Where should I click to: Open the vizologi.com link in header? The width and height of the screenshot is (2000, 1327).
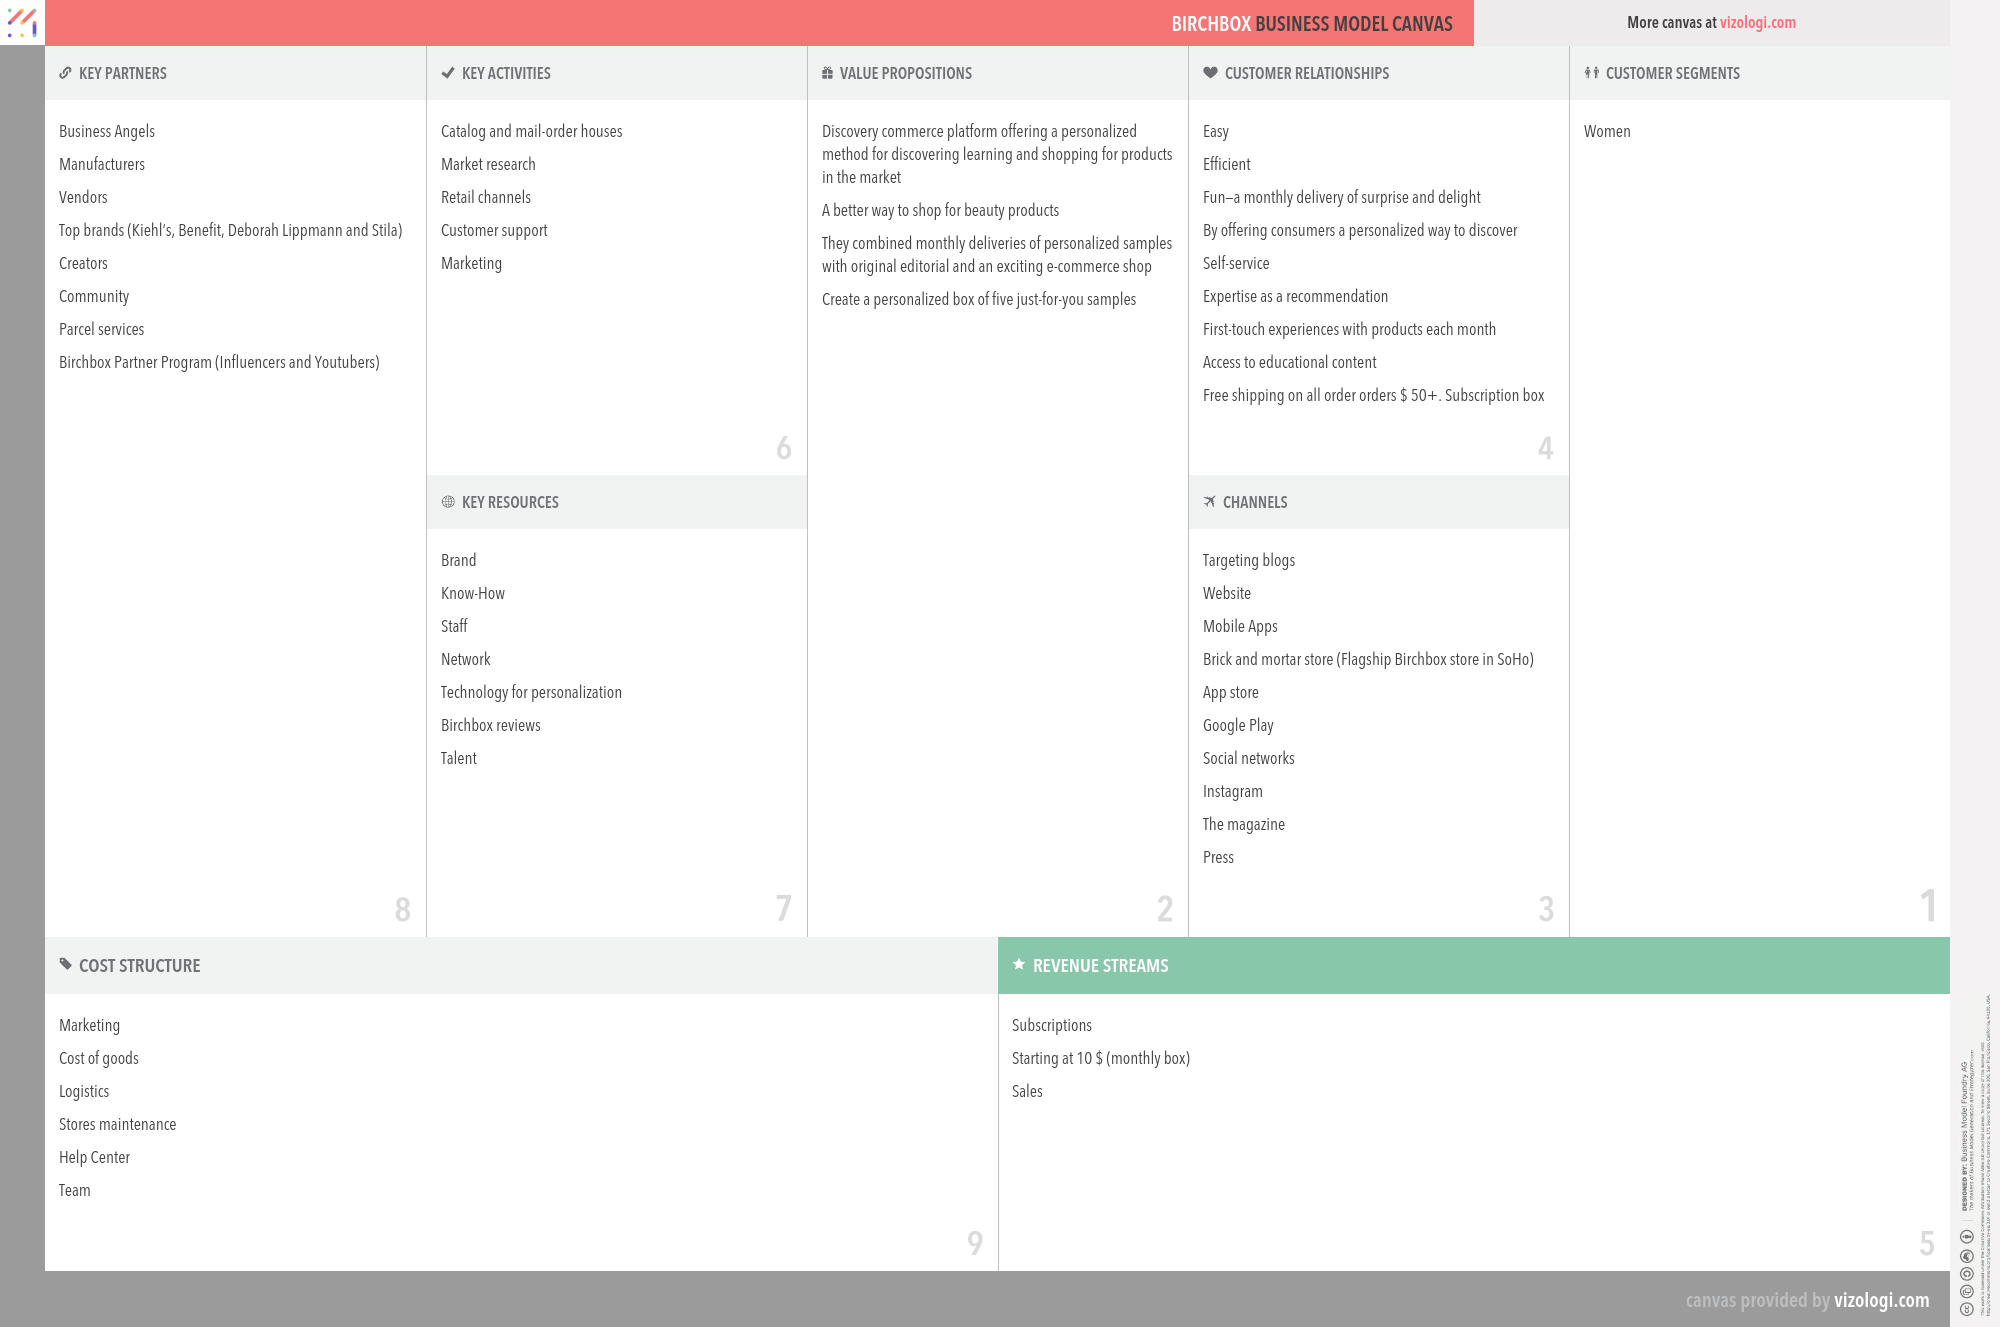(1757, 23)
